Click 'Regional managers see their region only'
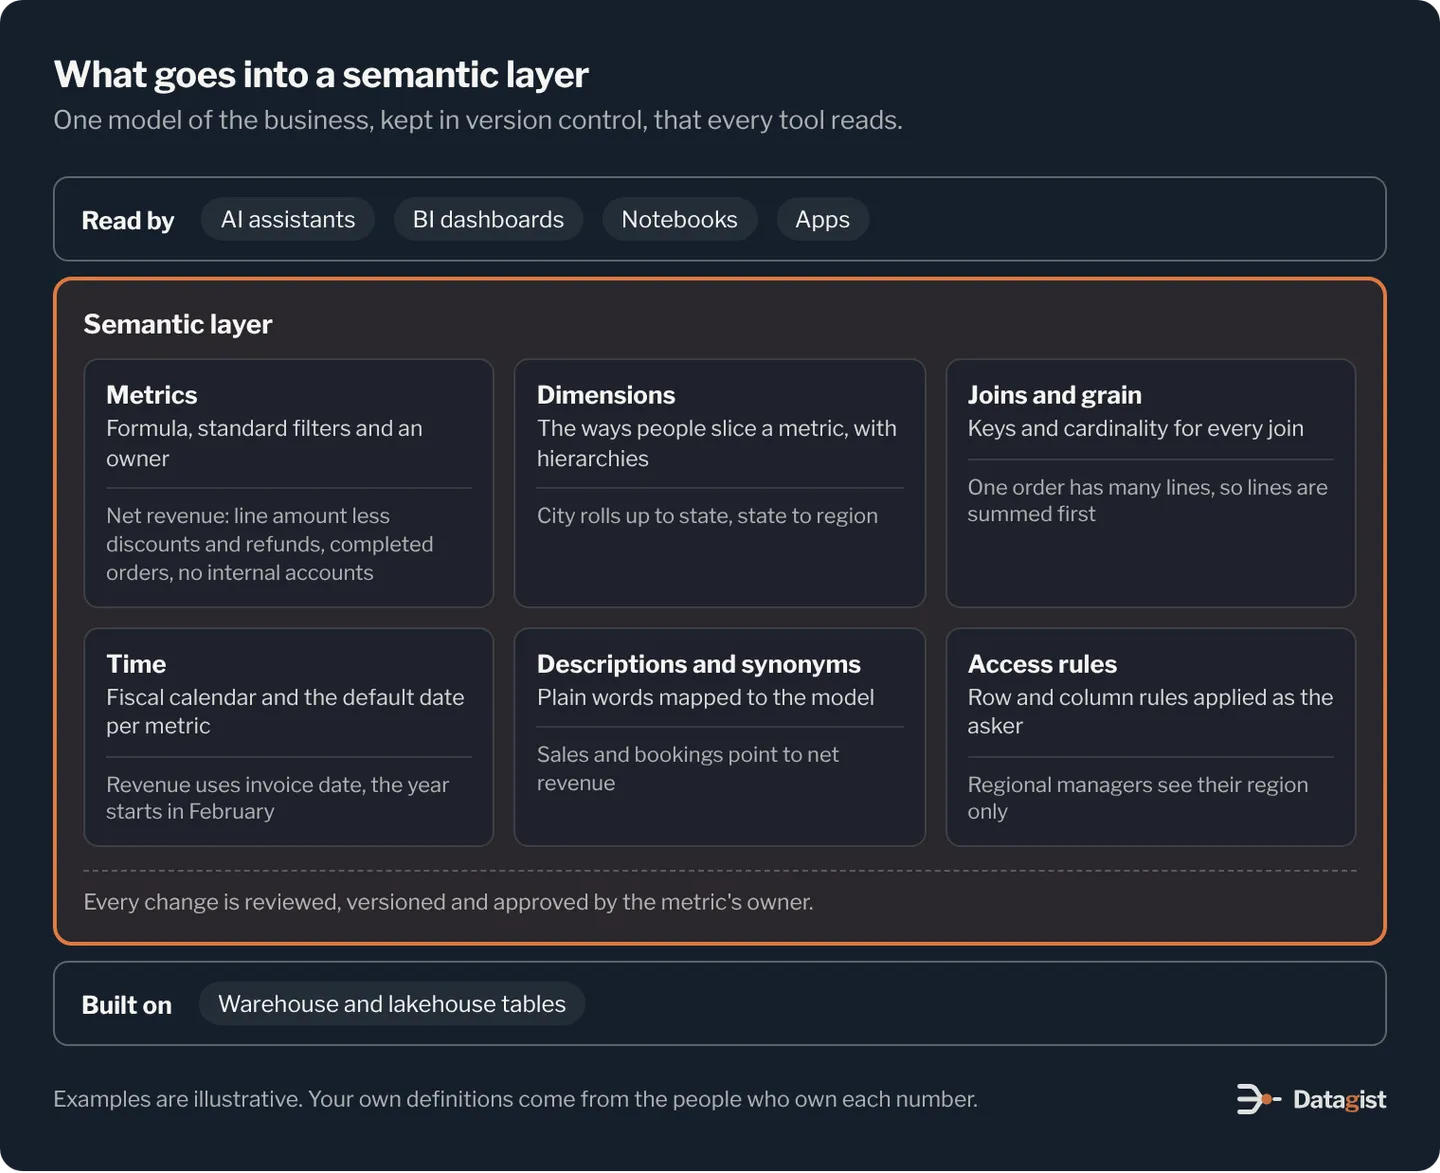Image resolution: width=1440 pixels, height=1173 pixels. pyautogui.click(x=1137, y=798)
